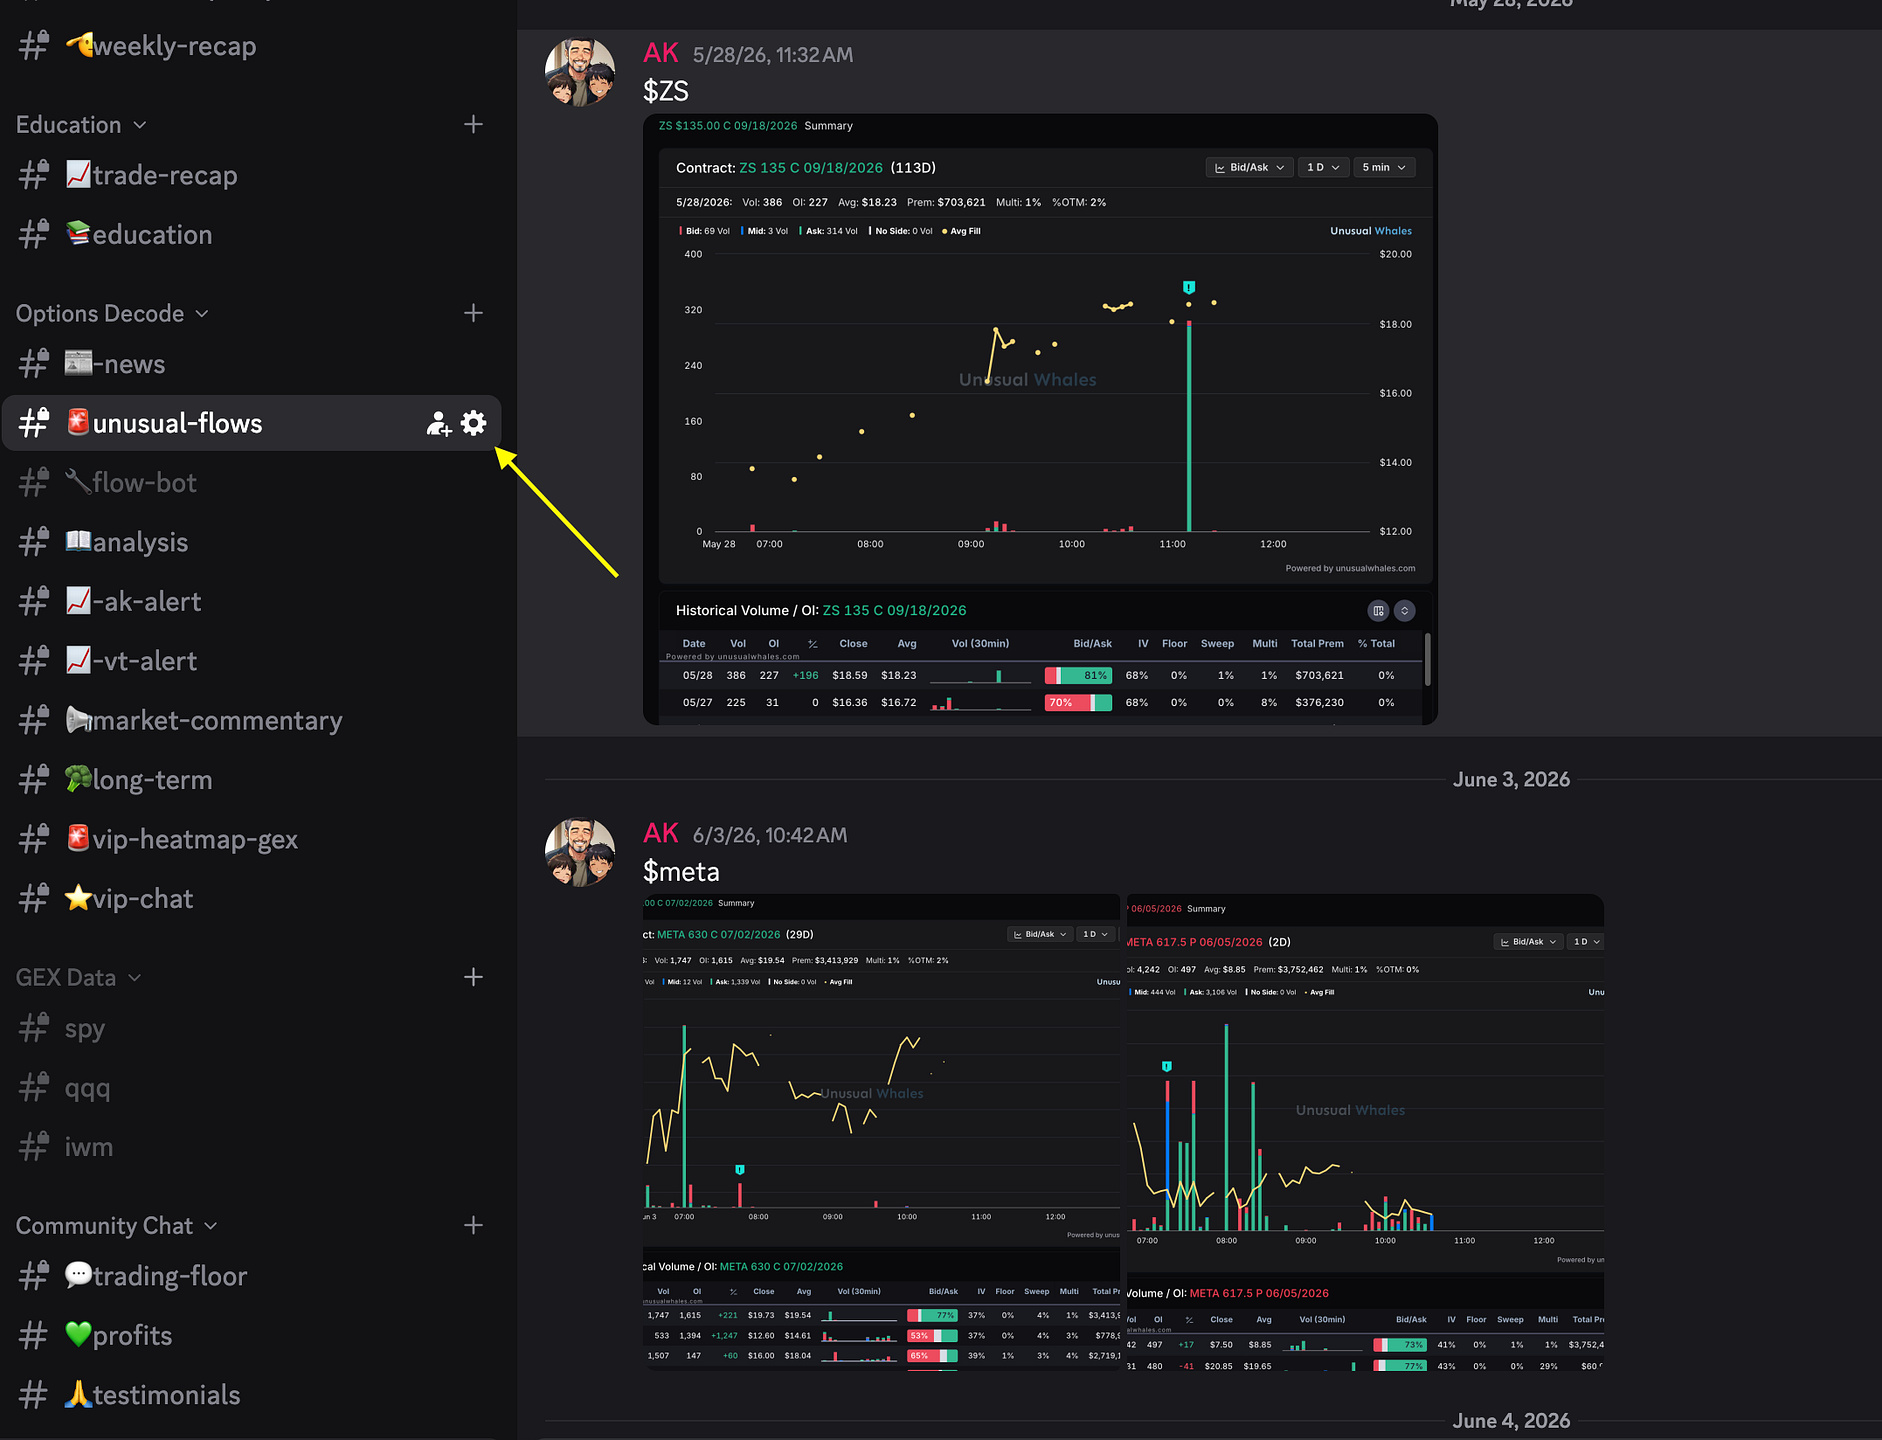Image resolution: width=1882 pixels, height=1440 pixels.
Task: Click the "June 3, 2026" date divider
Action: click(x=1511, y=779)
